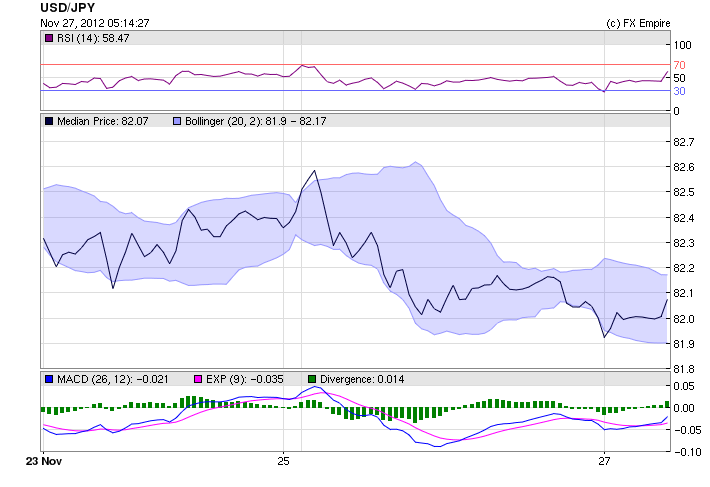This screenshot has height=487, width=710.
Task: Select the 25 date marker on the time axis
Action: point(283,461)
